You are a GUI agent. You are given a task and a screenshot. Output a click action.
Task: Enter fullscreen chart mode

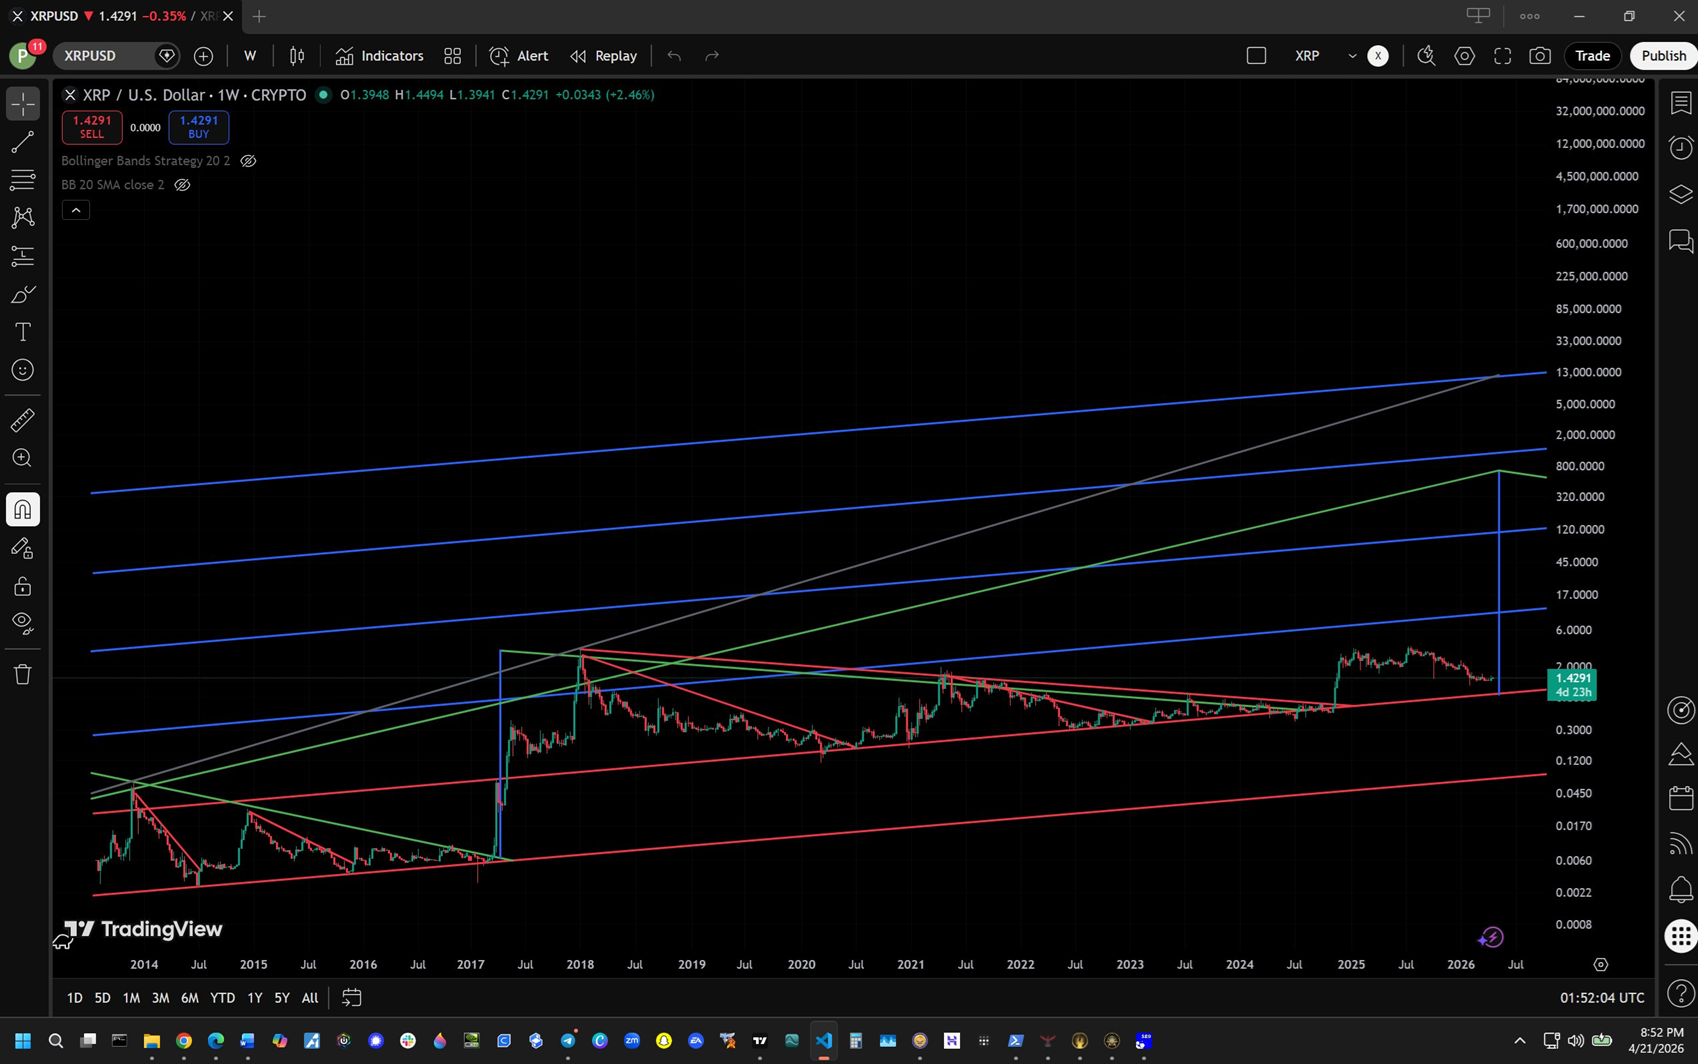pyautogui.click(x=1503, y=56)
